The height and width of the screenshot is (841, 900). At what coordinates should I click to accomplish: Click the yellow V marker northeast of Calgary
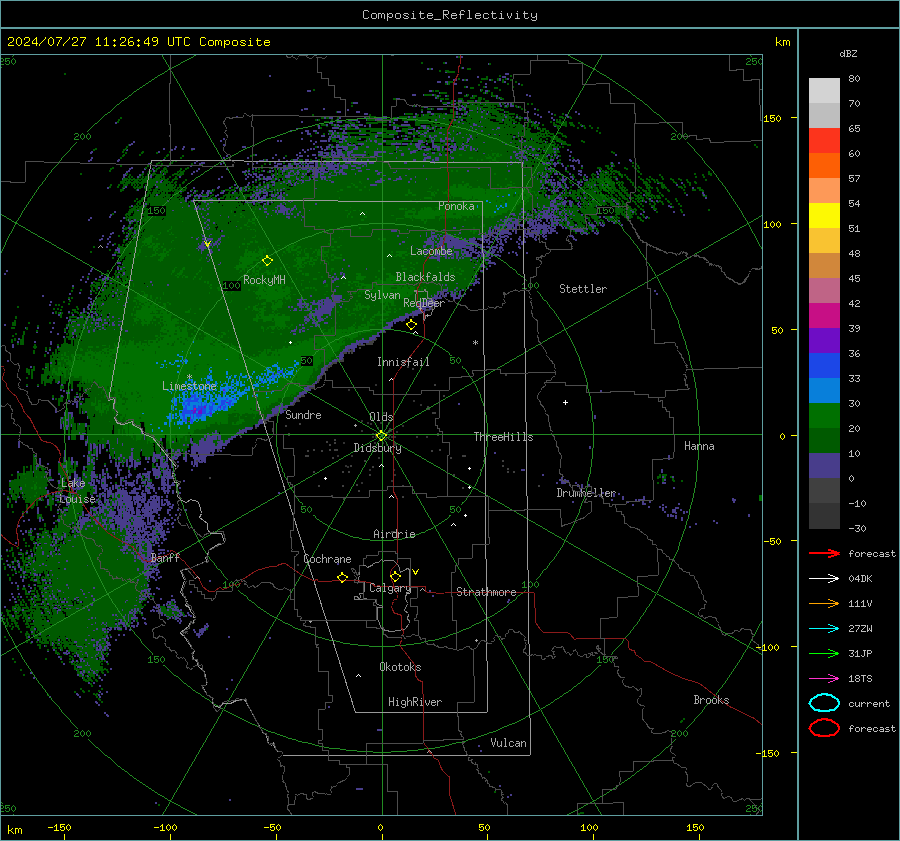coord(416,572)
